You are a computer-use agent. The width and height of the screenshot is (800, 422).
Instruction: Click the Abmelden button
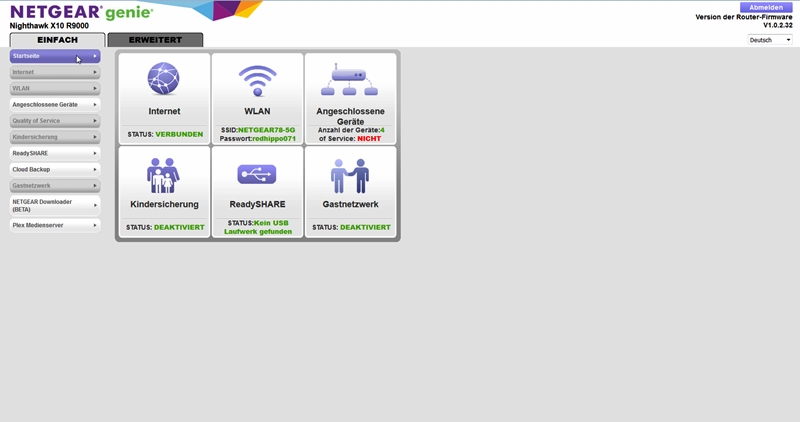click(x=766, y=7)
